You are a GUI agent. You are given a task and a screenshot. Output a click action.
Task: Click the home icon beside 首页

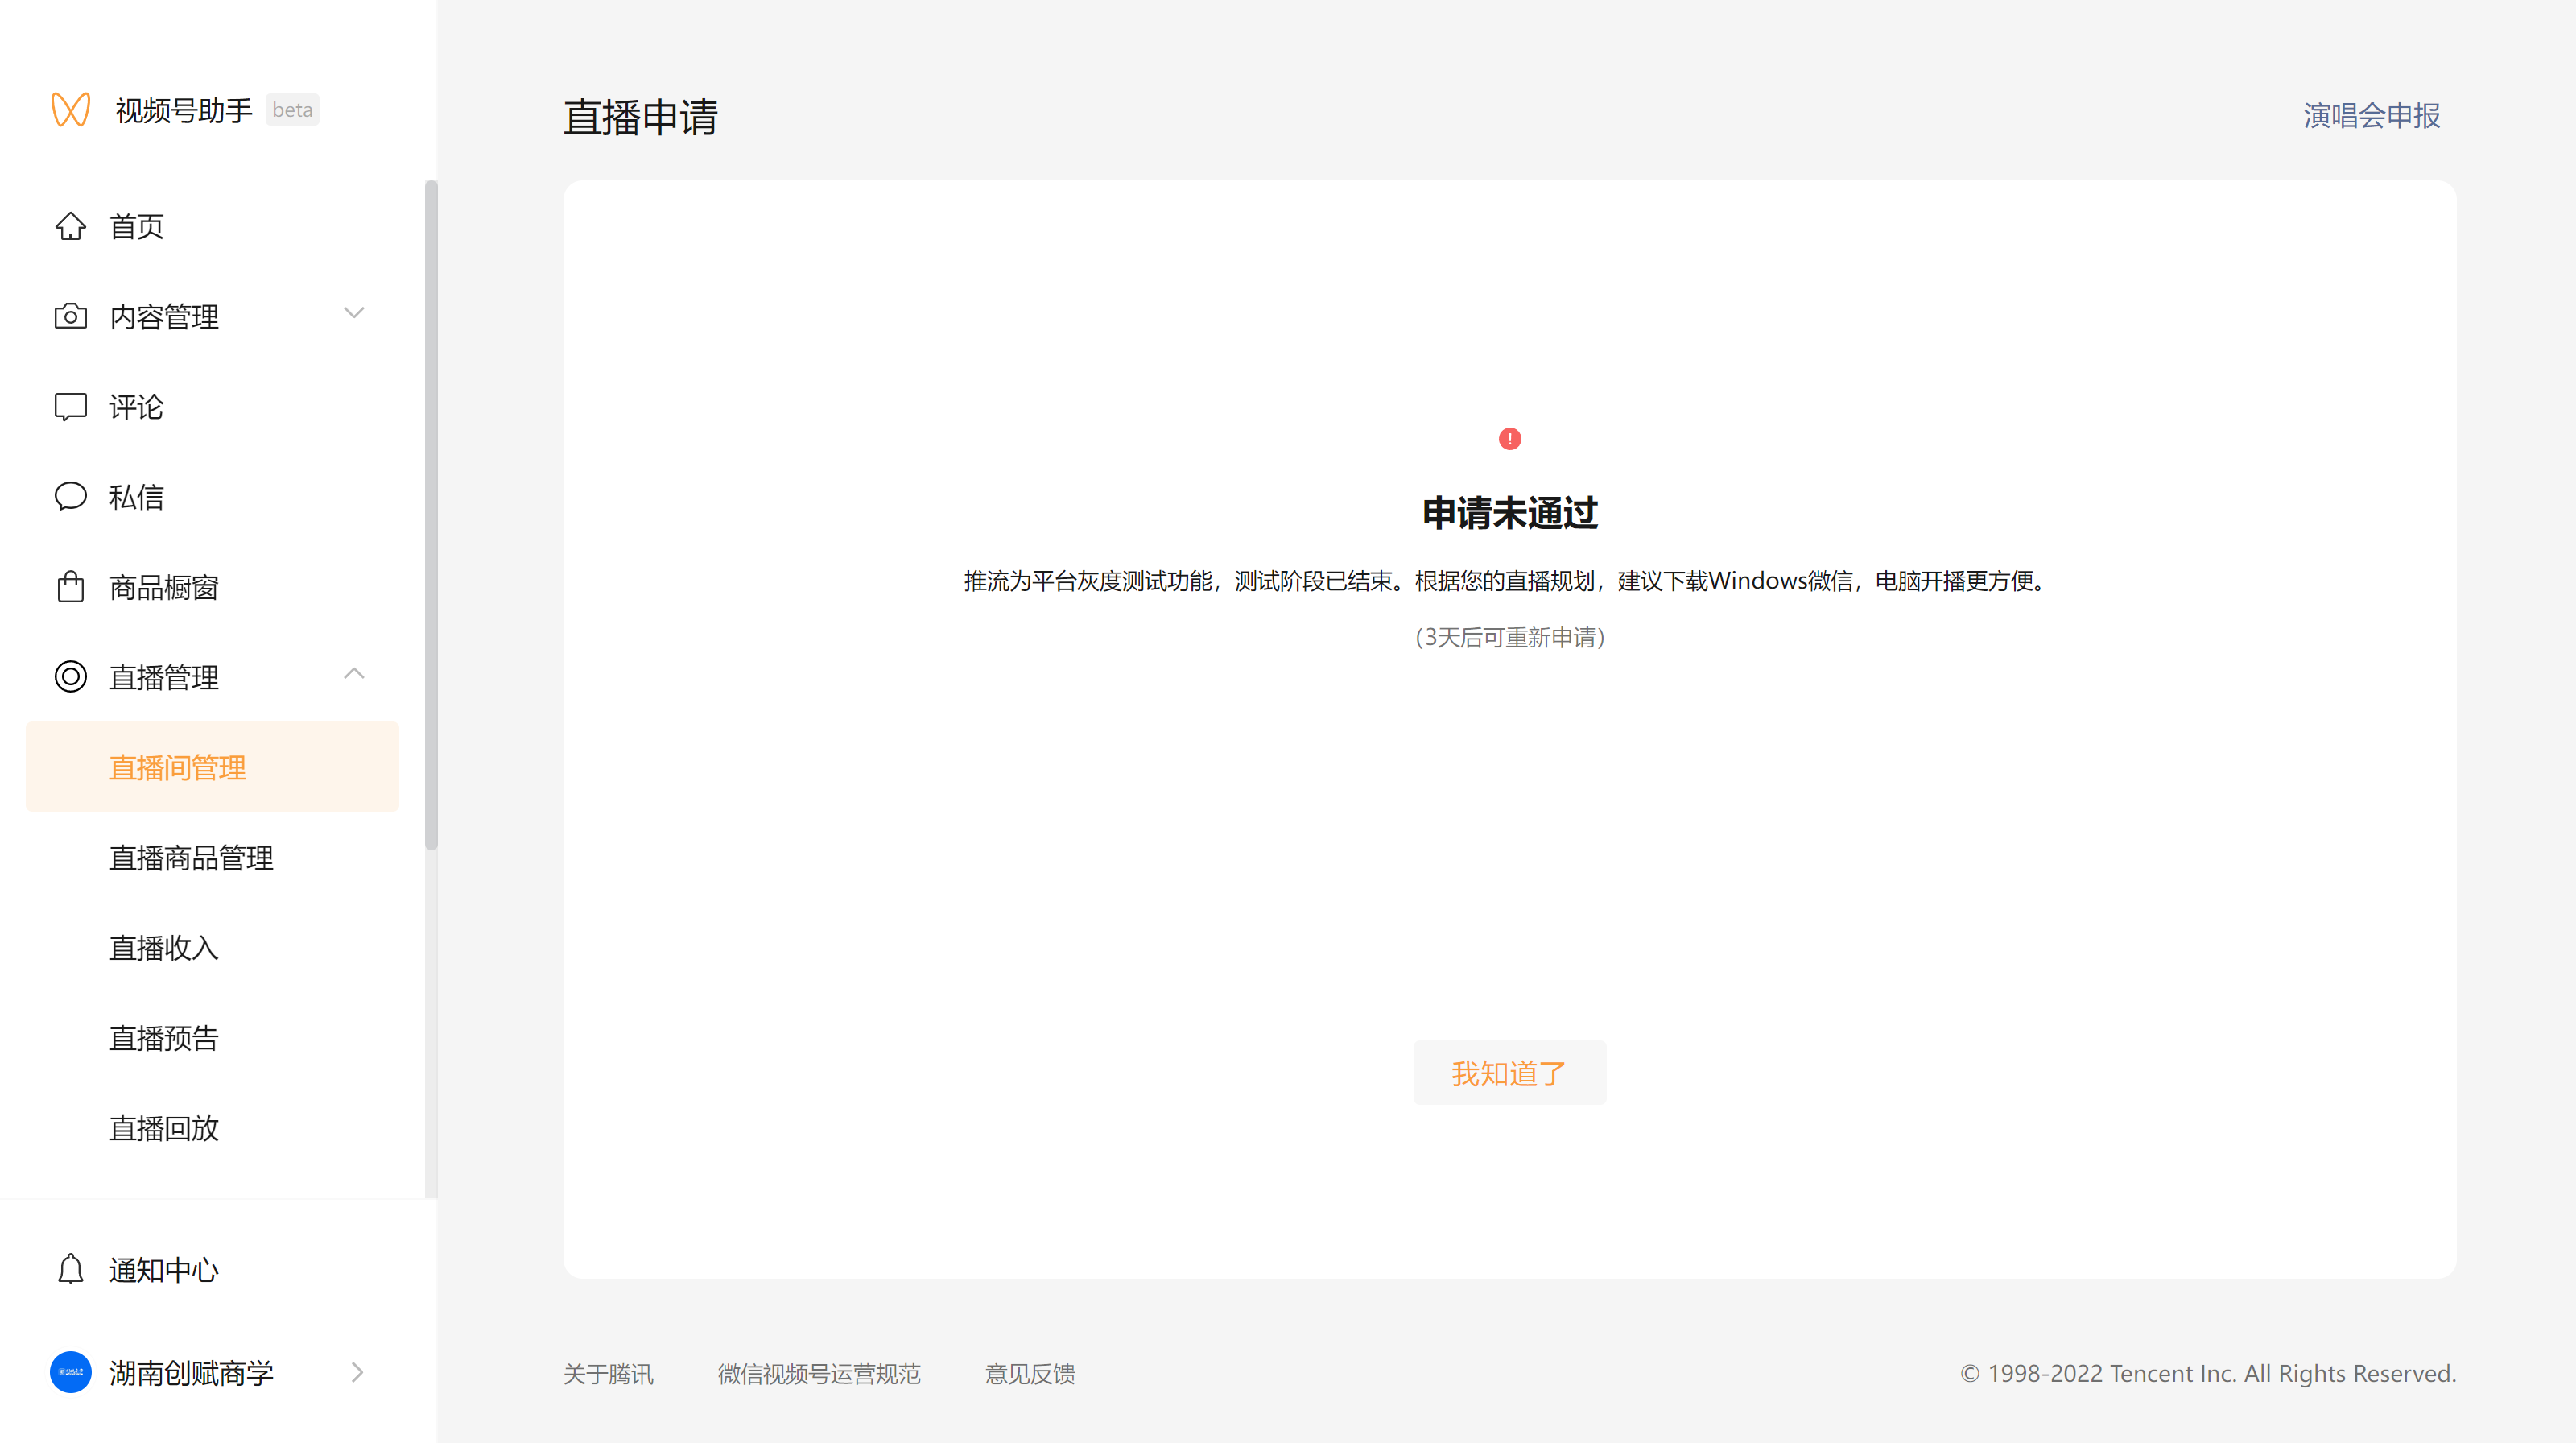pos(70,226)
